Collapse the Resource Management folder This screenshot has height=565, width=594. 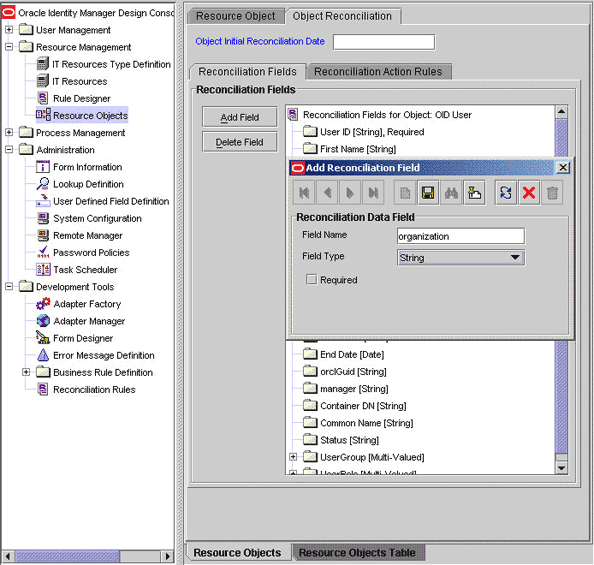pyautogui.click(x=9, y=47)
